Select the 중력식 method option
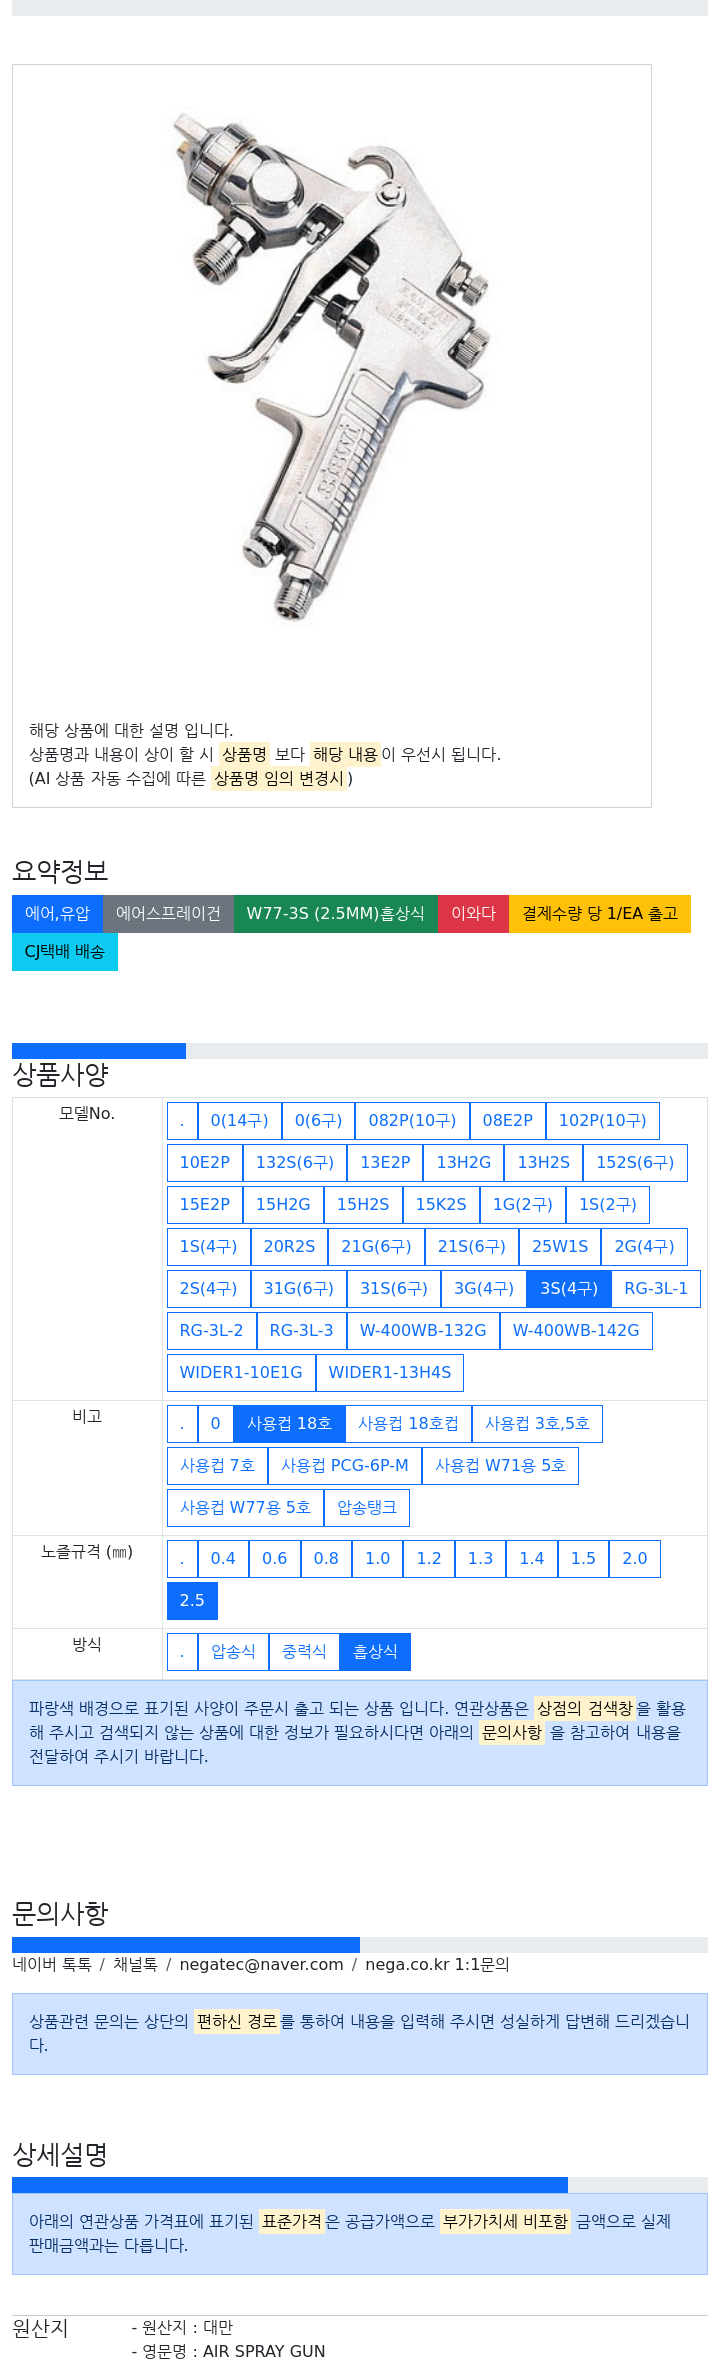720x2364 pixels. pyautogui.click(x=304, y=1651)
